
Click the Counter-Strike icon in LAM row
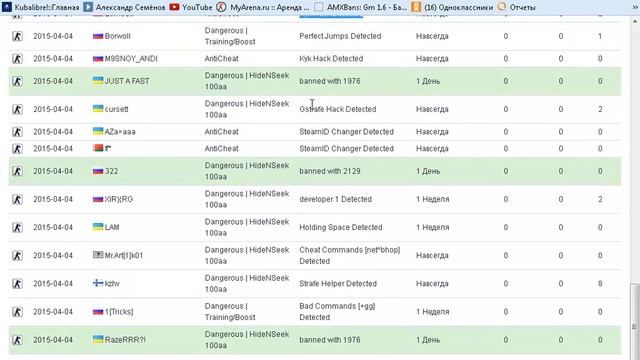pyautogui.click(x=17, y=227)
